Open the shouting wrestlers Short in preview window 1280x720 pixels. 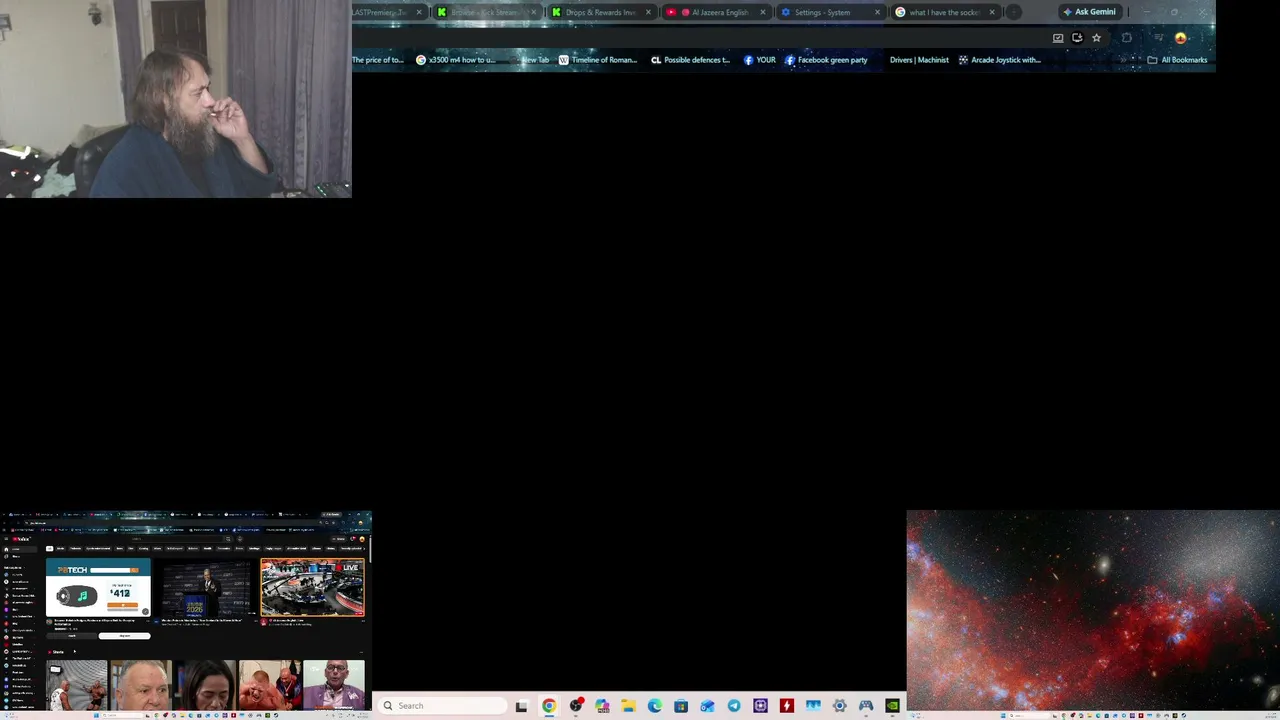pos(270,685)
